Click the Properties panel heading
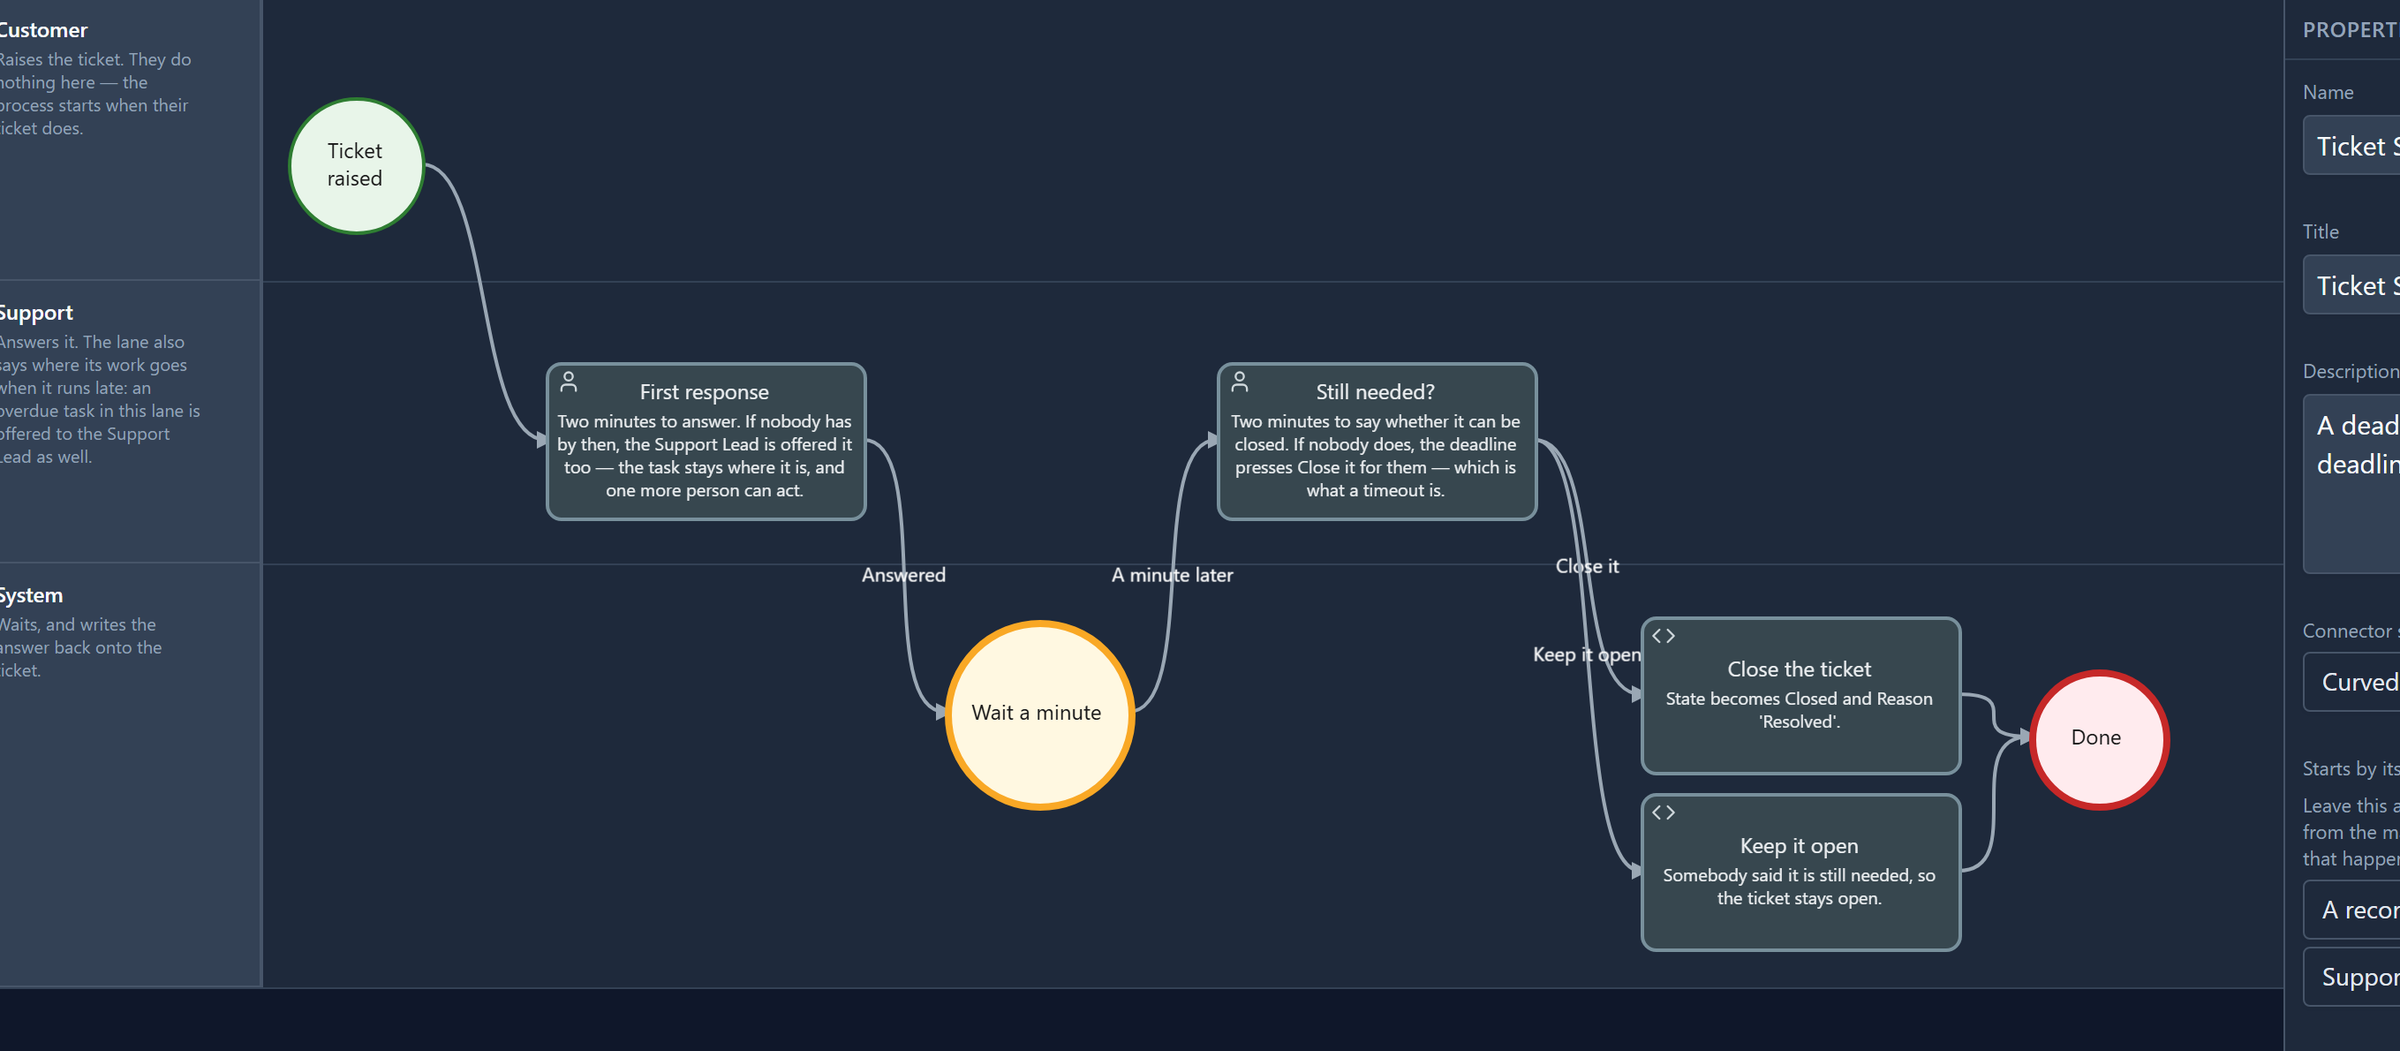Screen dimensions: 2400x1051 (2351, 30)
